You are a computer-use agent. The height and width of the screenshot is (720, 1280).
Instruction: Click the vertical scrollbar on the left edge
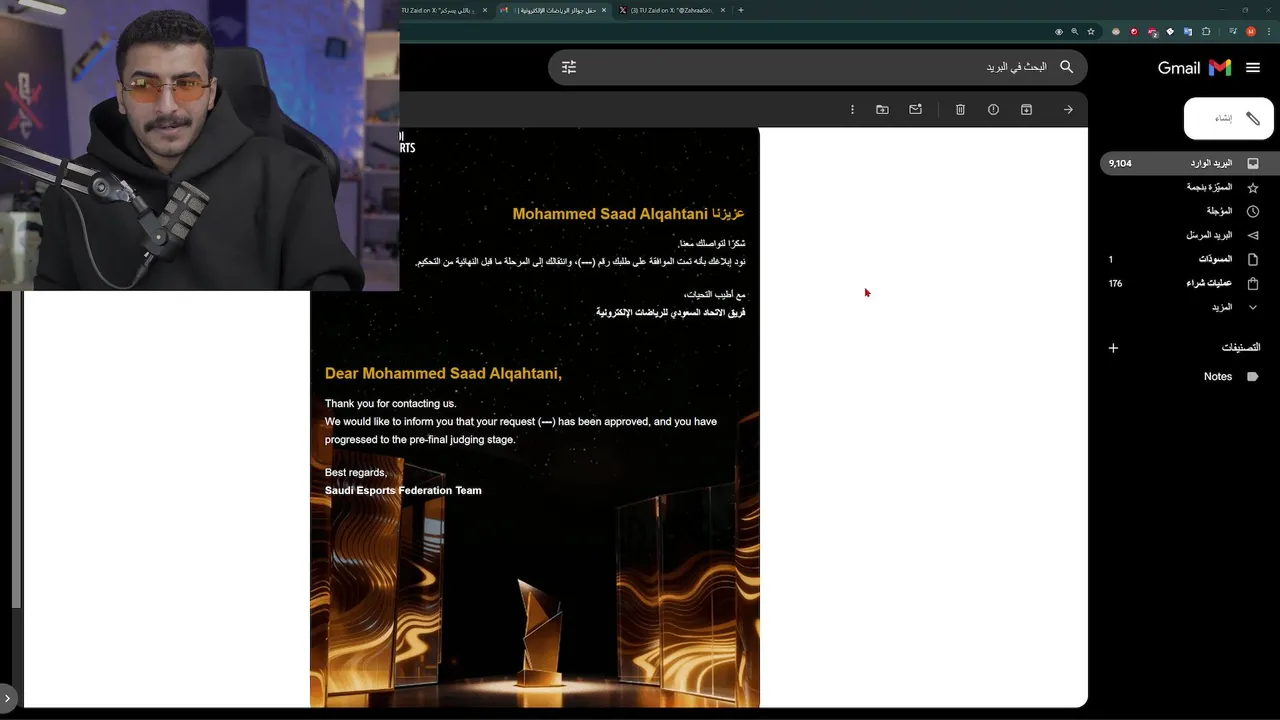click(x=16, y=450)
